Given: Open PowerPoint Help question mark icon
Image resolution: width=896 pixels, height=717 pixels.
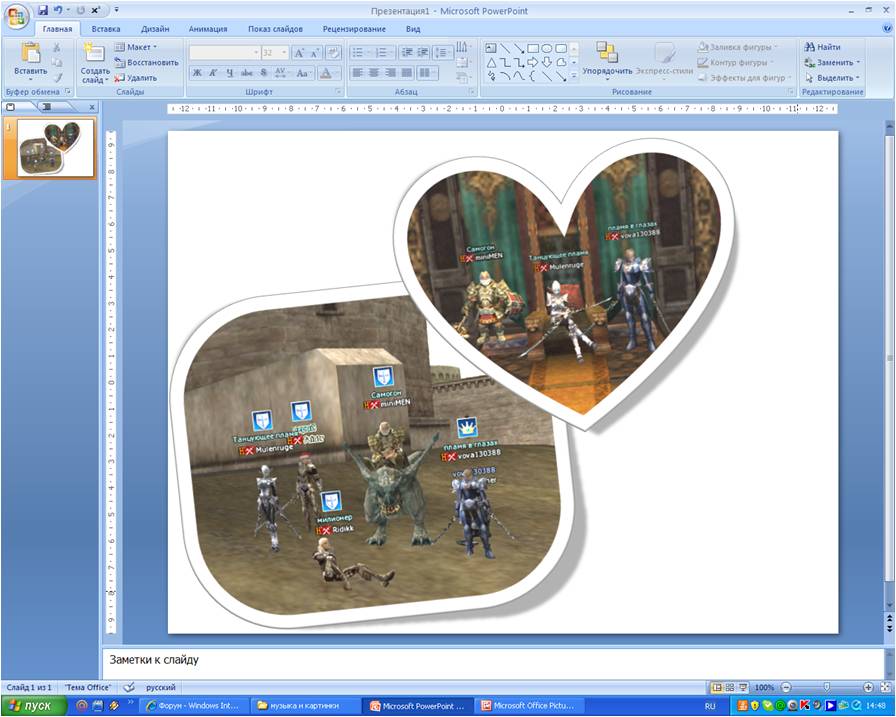Looking at the screenshot, I should [x=887, y=27].
